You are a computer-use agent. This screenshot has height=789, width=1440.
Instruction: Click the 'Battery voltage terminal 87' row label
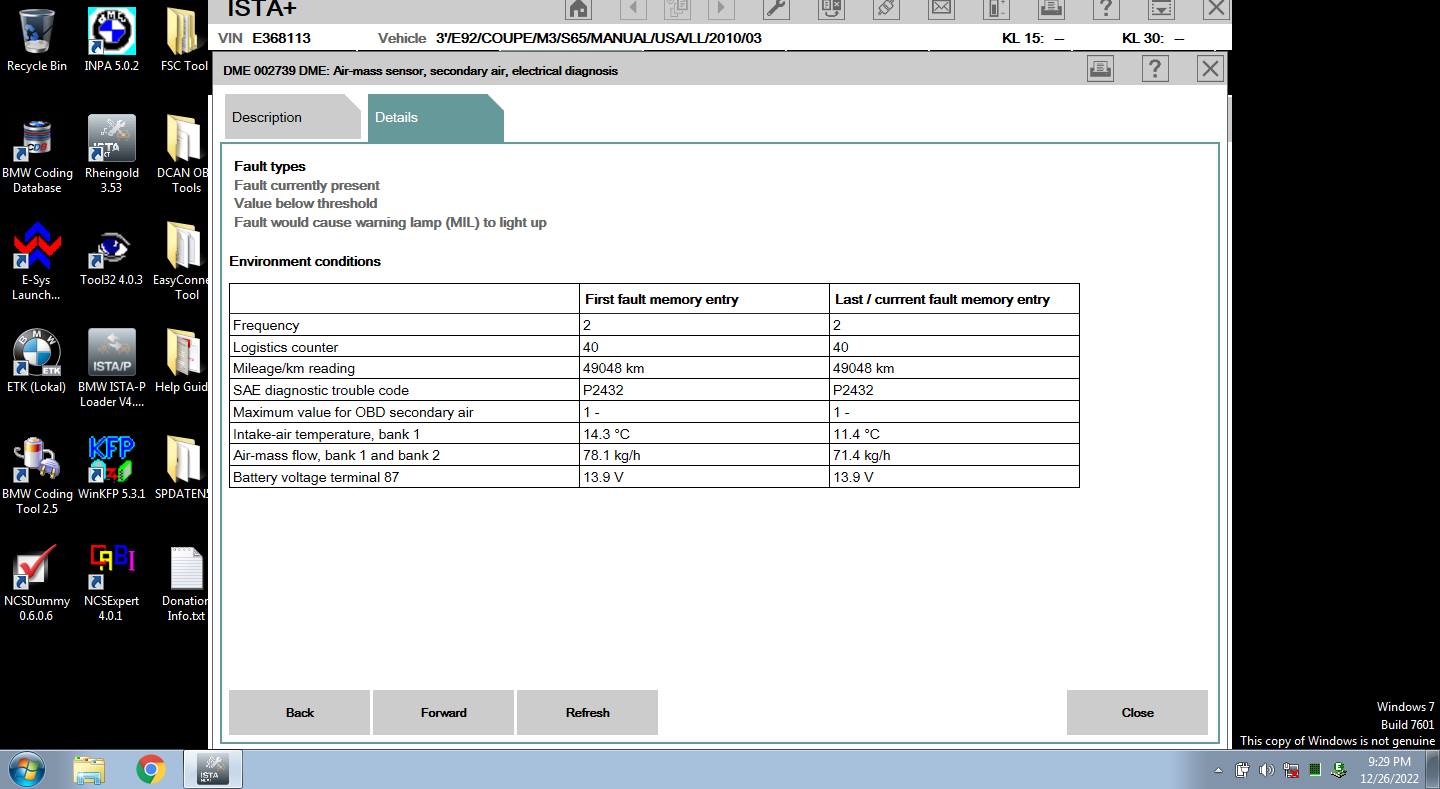coord(316,477)
